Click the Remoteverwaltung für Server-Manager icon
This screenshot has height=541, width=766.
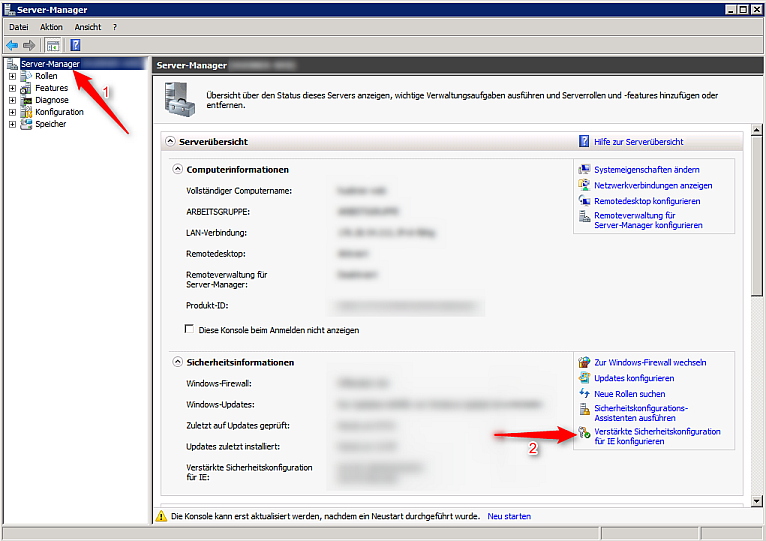tap(584, 216)
